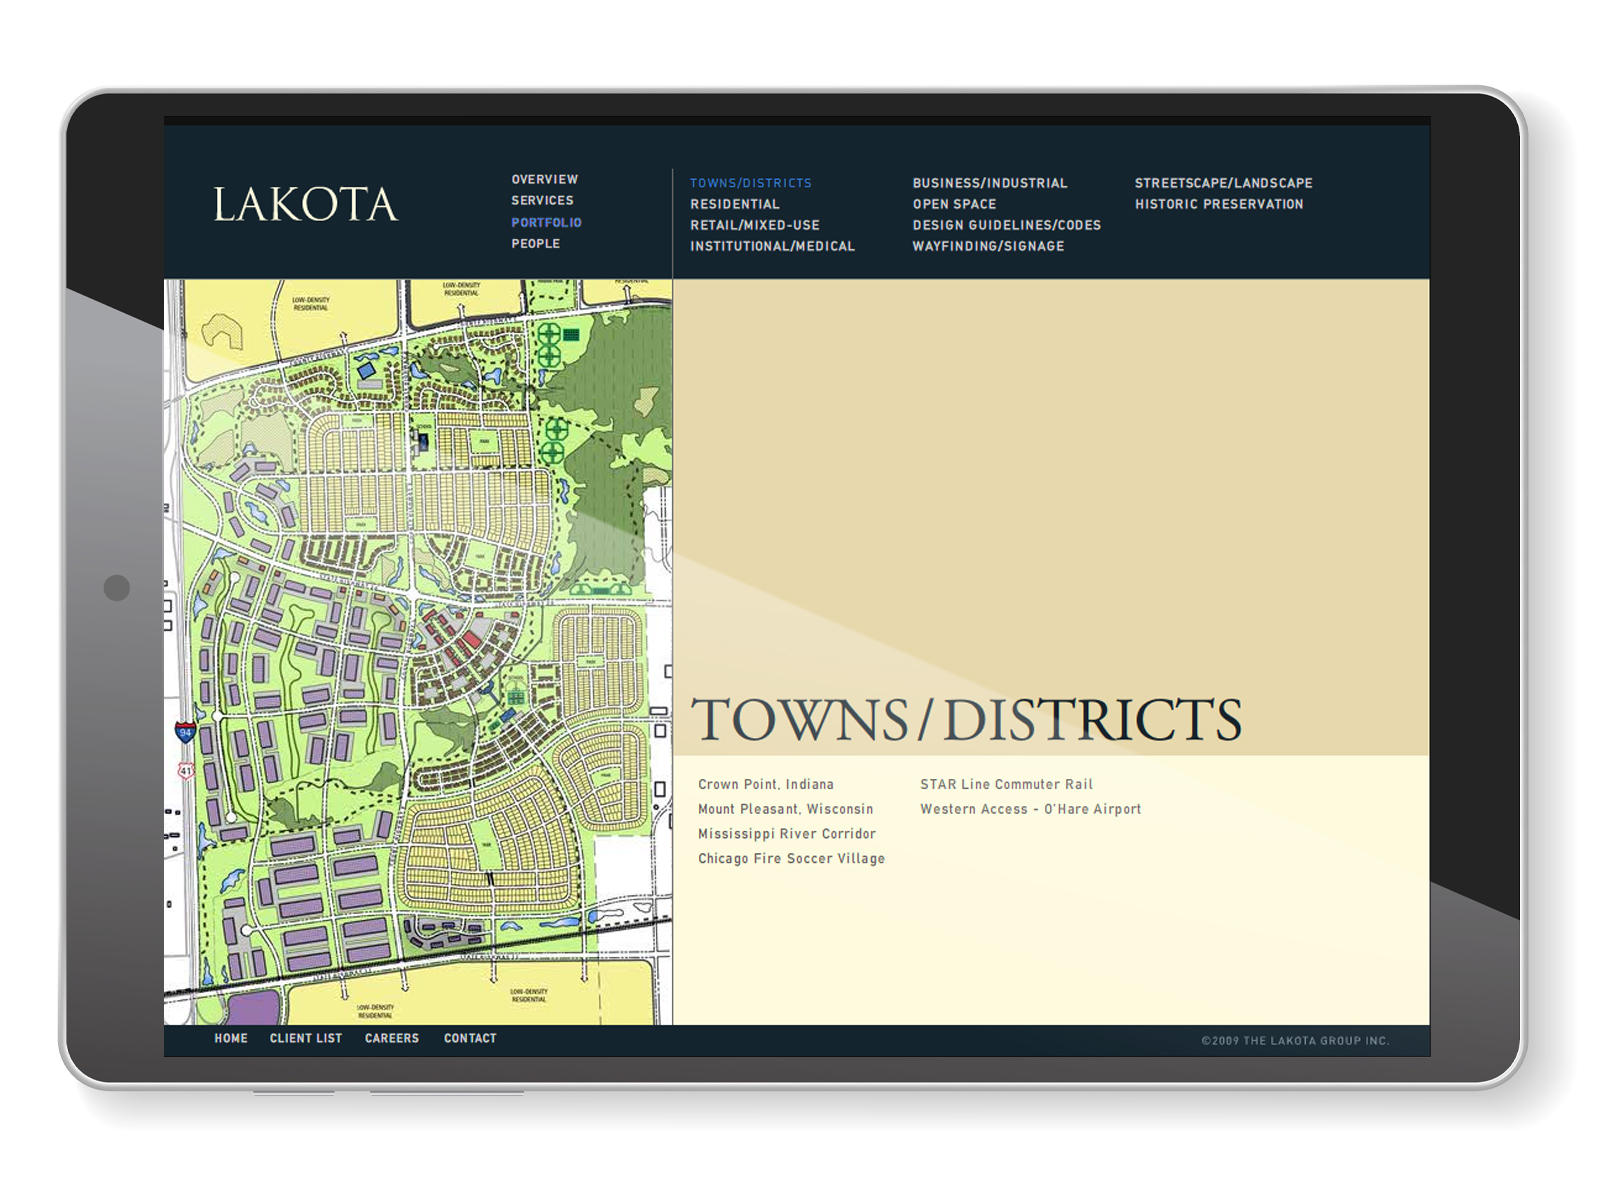Click the LAKOTA logo
The image size is (1600, 1200).
tap(305, 204)
